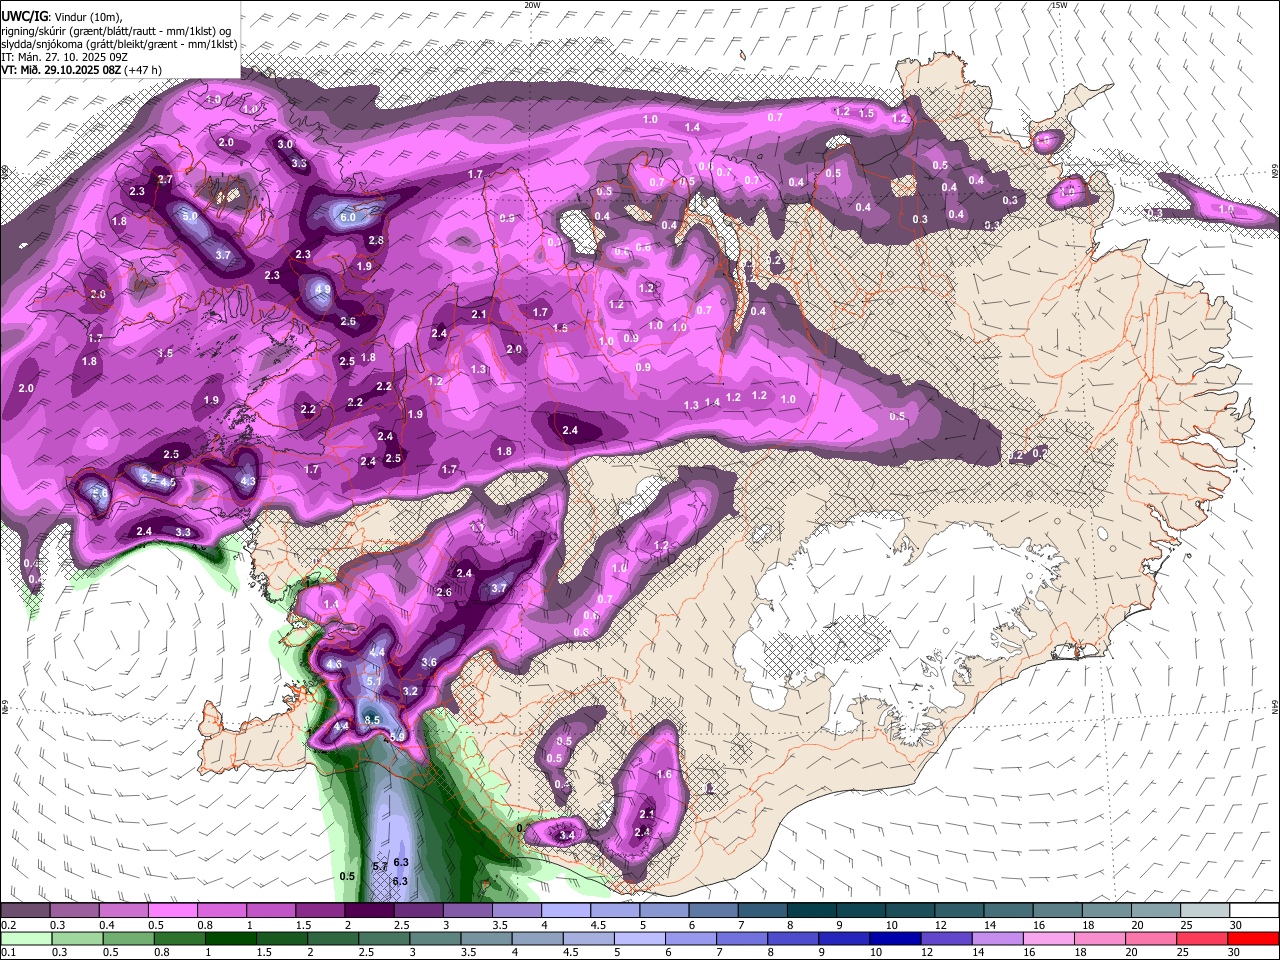The width and height of the screenshot is (1280, 960).
Task: Select the white swatch ending the snow legend
Action: (x=1254, y=911)
